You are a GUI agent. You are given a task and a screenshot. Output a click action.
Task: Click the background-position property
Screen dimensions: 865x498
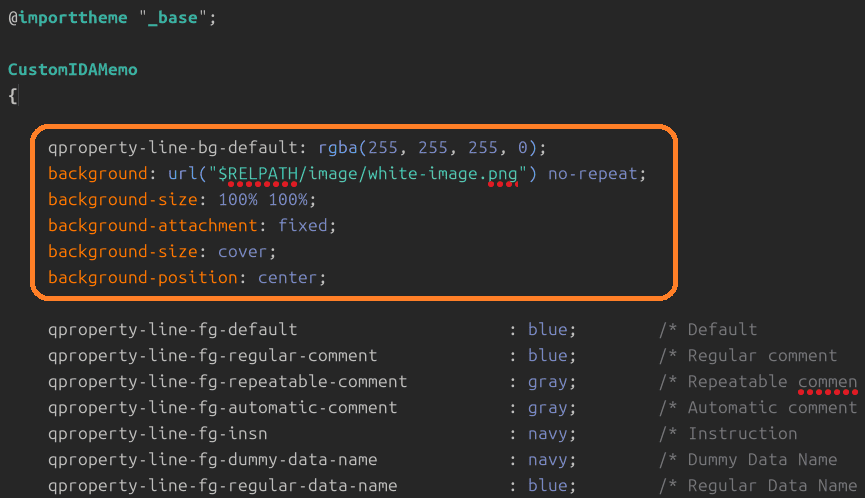tap(142, 277)
